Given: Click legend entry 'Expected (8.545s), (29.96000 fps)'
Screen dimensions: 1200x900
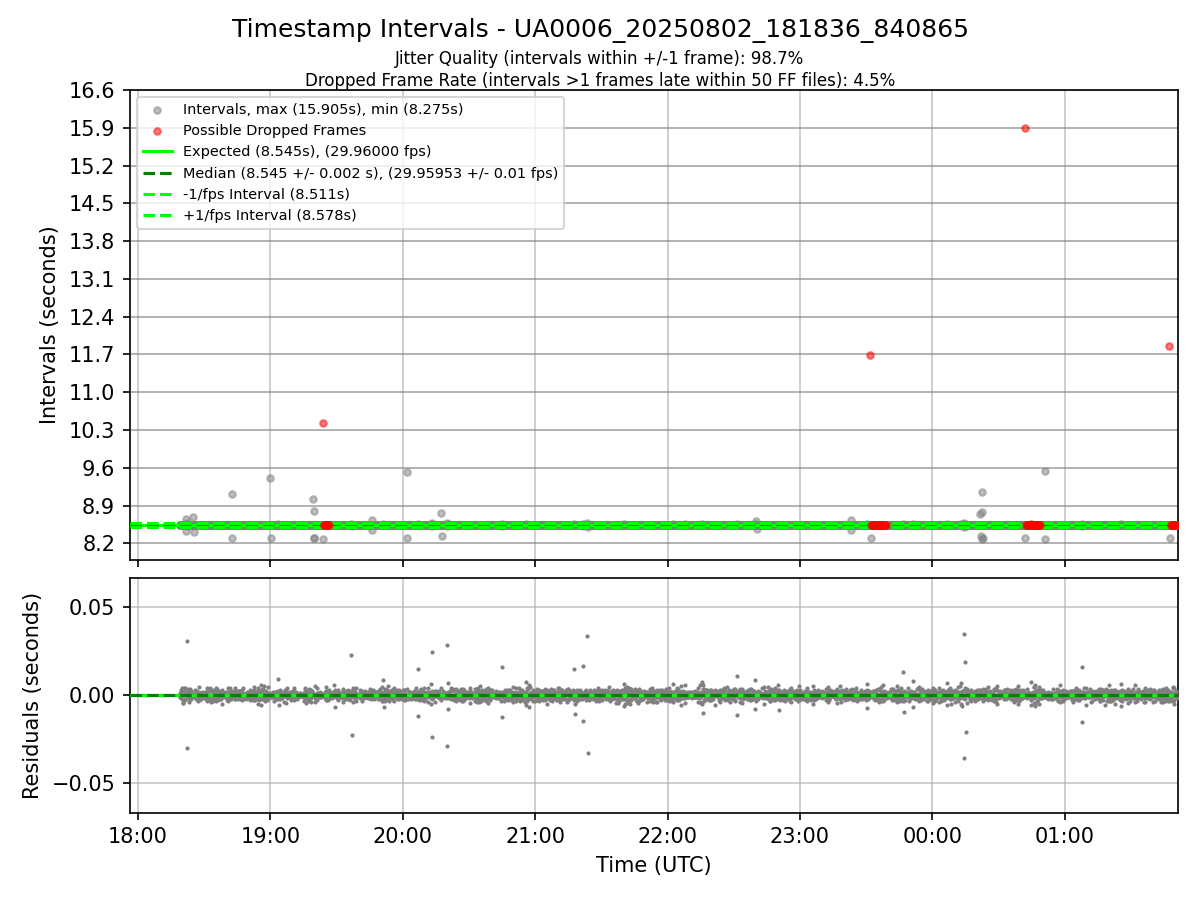Looking at the screenshot, I should pos(307,151).
